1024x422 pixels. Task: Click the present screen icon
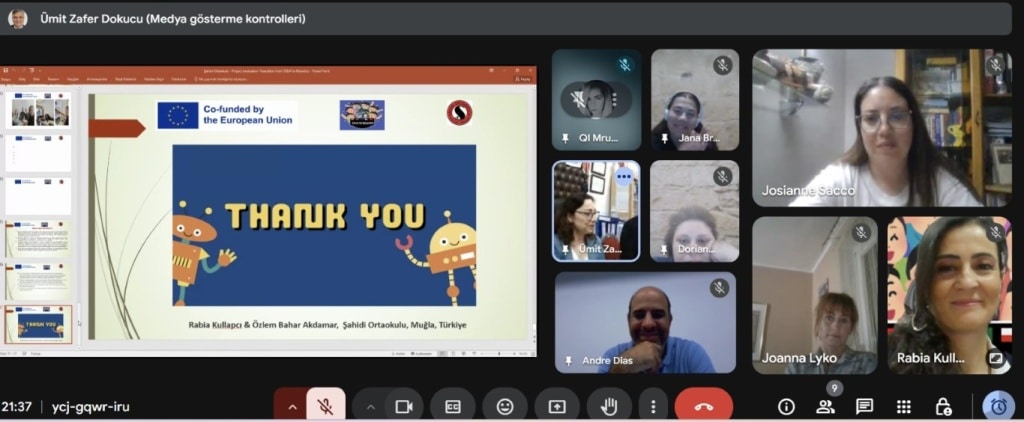pyautogui.click(x=556, y=406)
